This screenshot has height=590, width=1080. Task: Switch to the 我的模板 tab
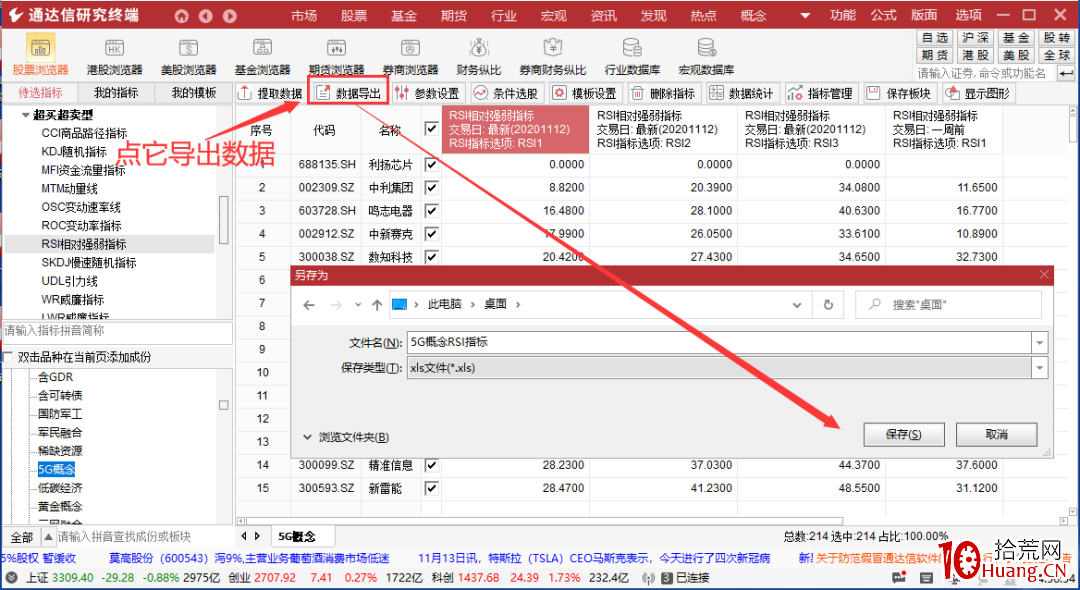click(x=194, y=93)
